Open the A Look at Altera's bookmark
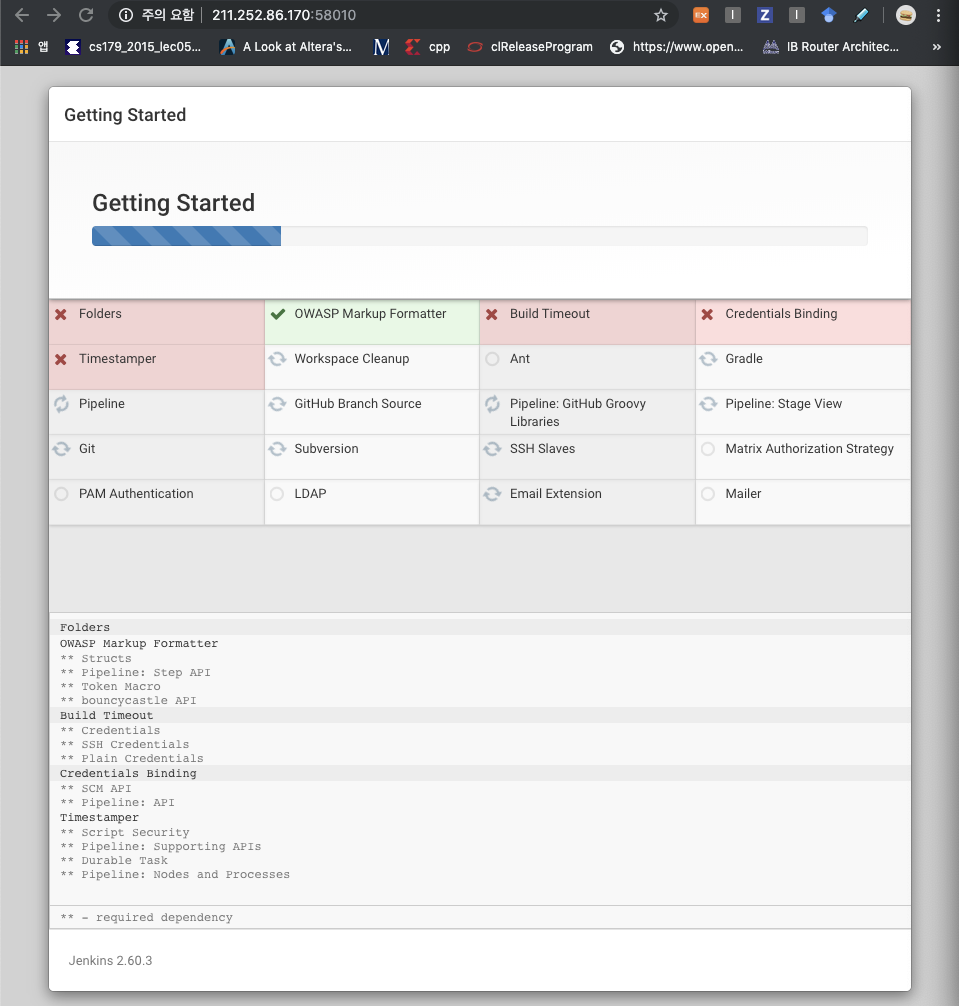 [x=286, y=47]
